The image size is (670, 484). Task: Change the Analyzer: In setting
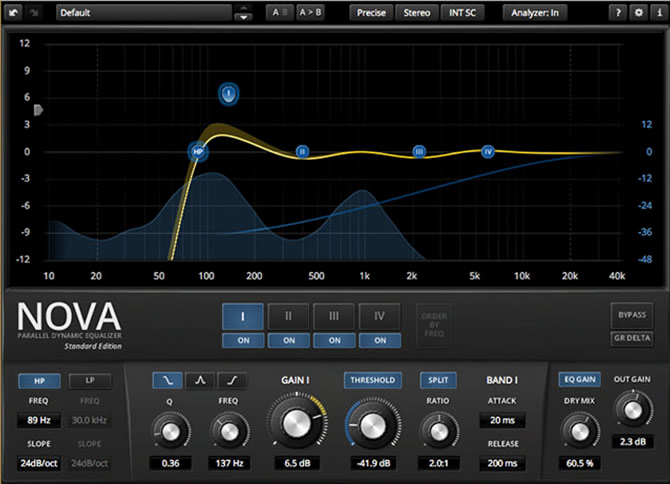(x=535, y=13)
